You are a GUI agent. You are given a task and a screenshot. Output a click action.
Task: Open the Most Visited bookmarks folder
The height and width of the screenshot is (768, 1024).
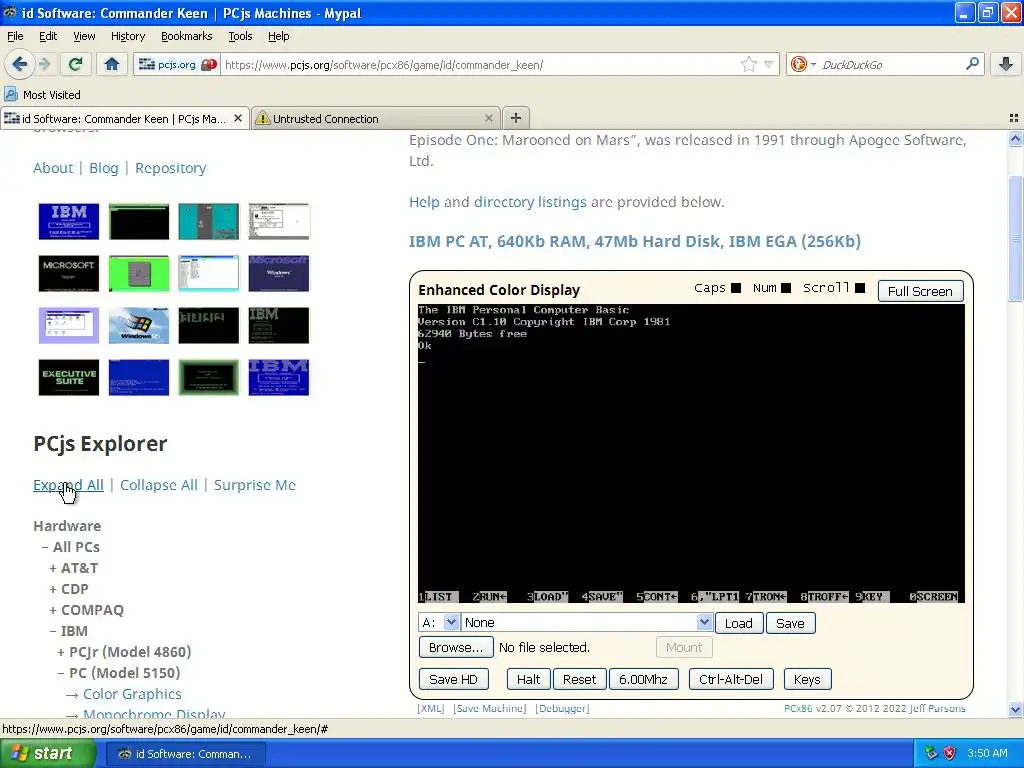43,95
